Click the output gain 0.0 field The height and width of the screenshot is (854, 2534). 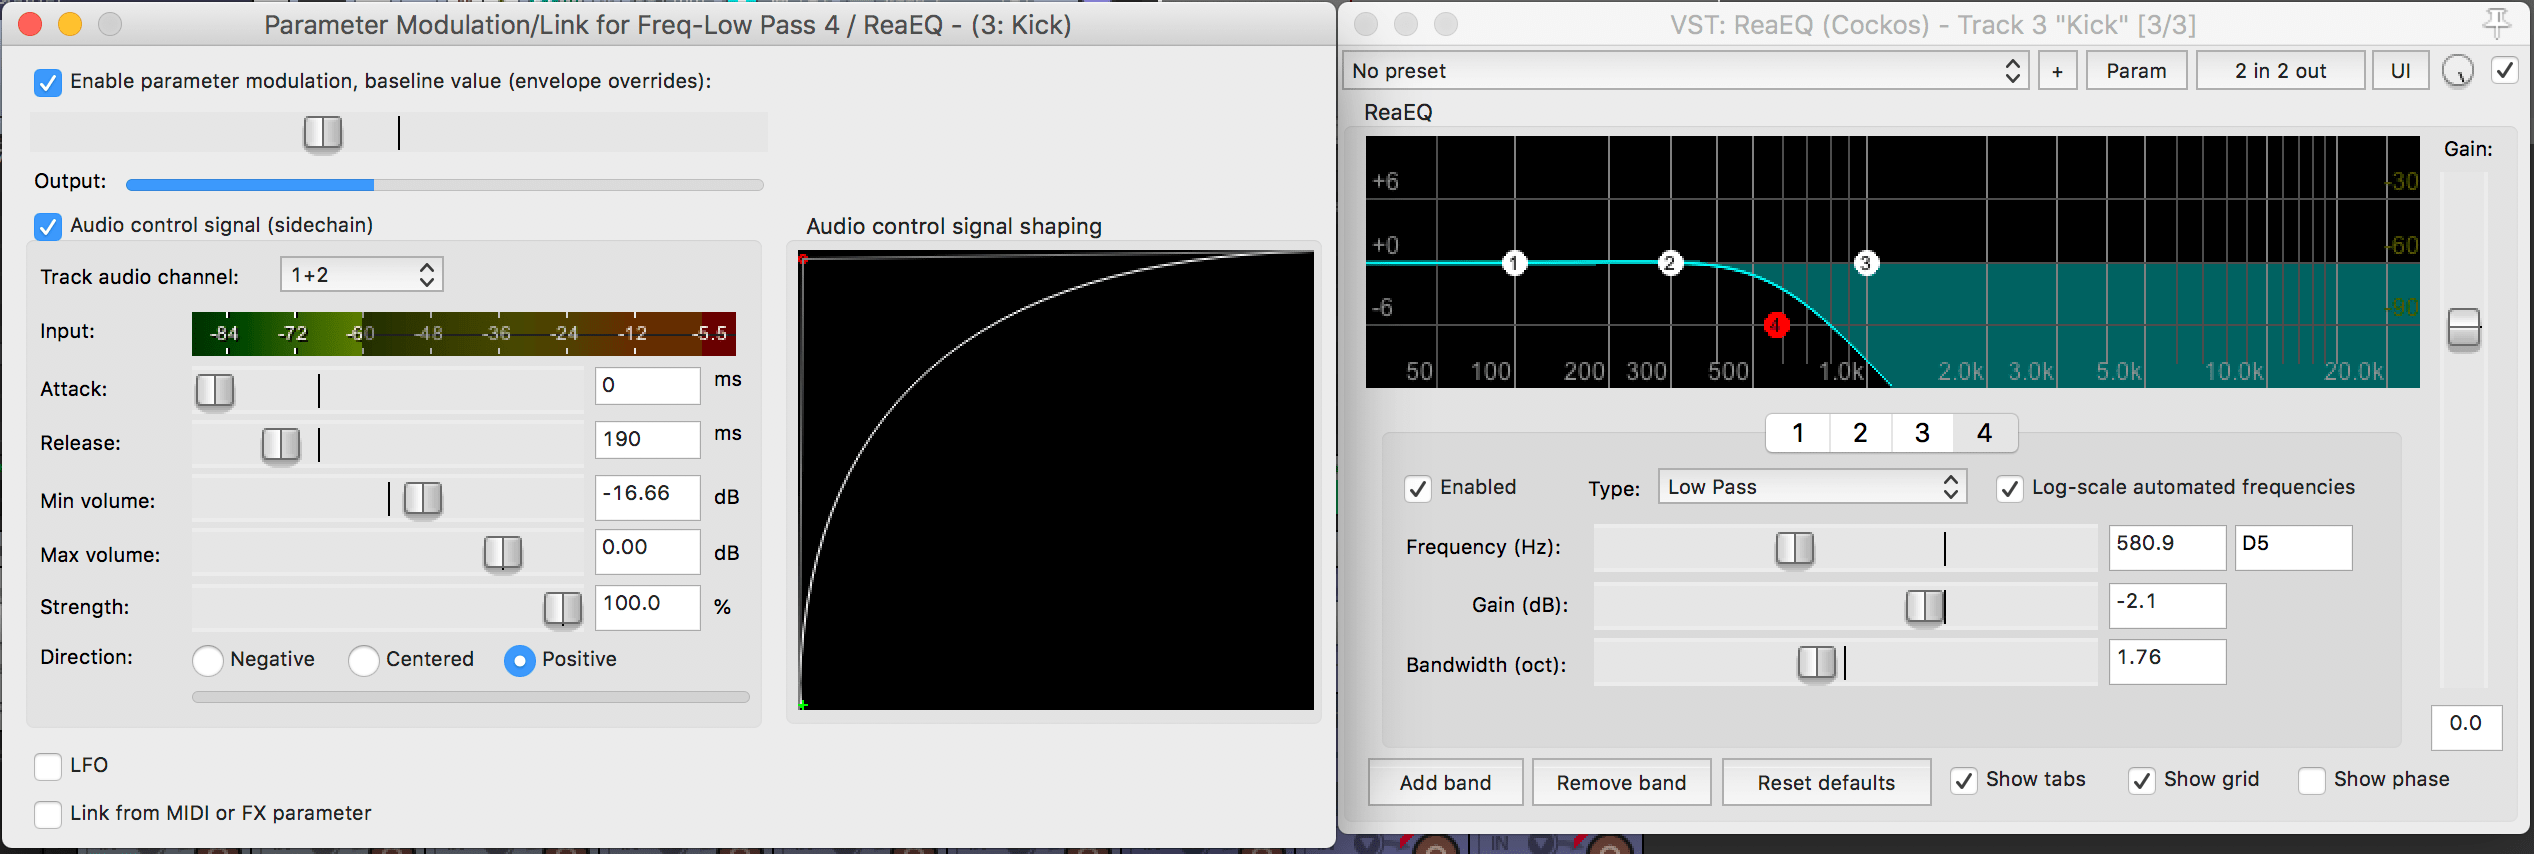click(2466, 727)
